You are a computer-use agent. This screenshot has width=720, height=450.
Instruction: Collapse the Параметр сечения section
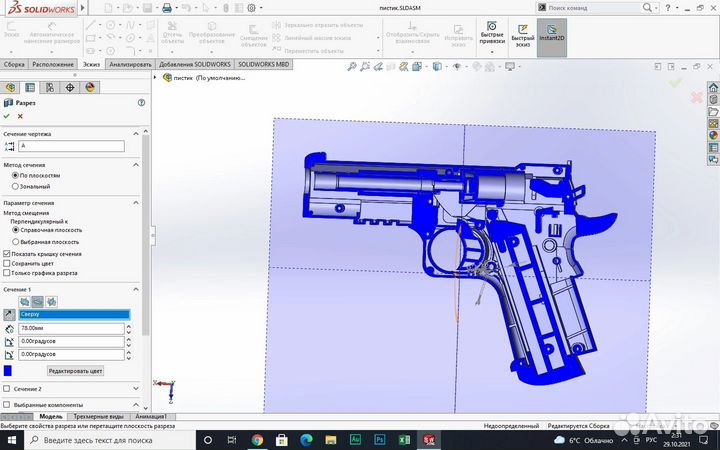pos(136,202)
